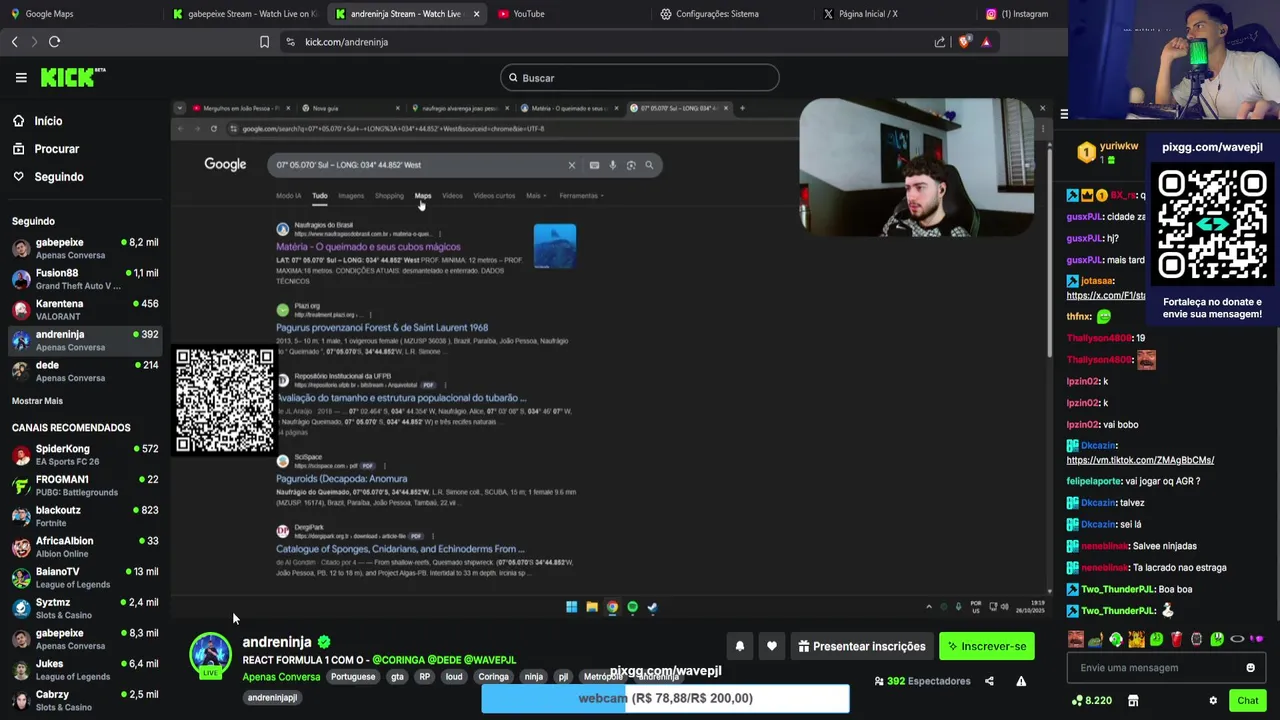Image resolution: width=1280 pixels, height=720 pixels.
Task: Click the 8.220 channel points balance
Action: (1091, 701)
